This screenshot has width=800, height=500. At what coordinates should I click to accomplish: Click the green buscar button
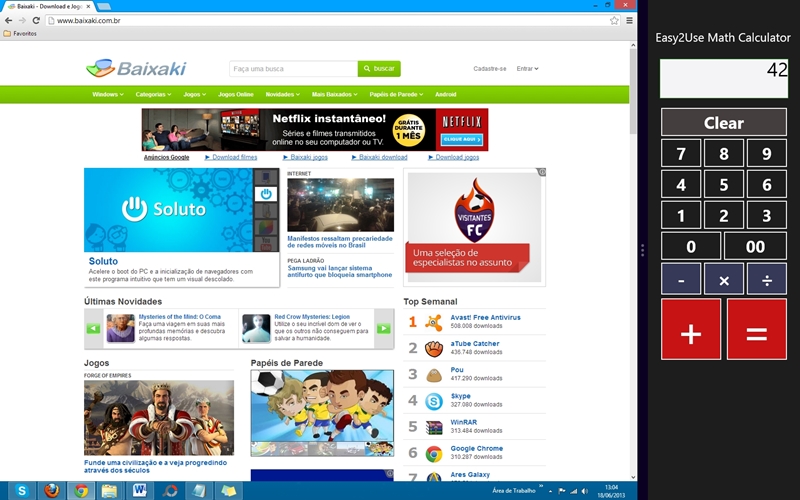click(379, 68)
